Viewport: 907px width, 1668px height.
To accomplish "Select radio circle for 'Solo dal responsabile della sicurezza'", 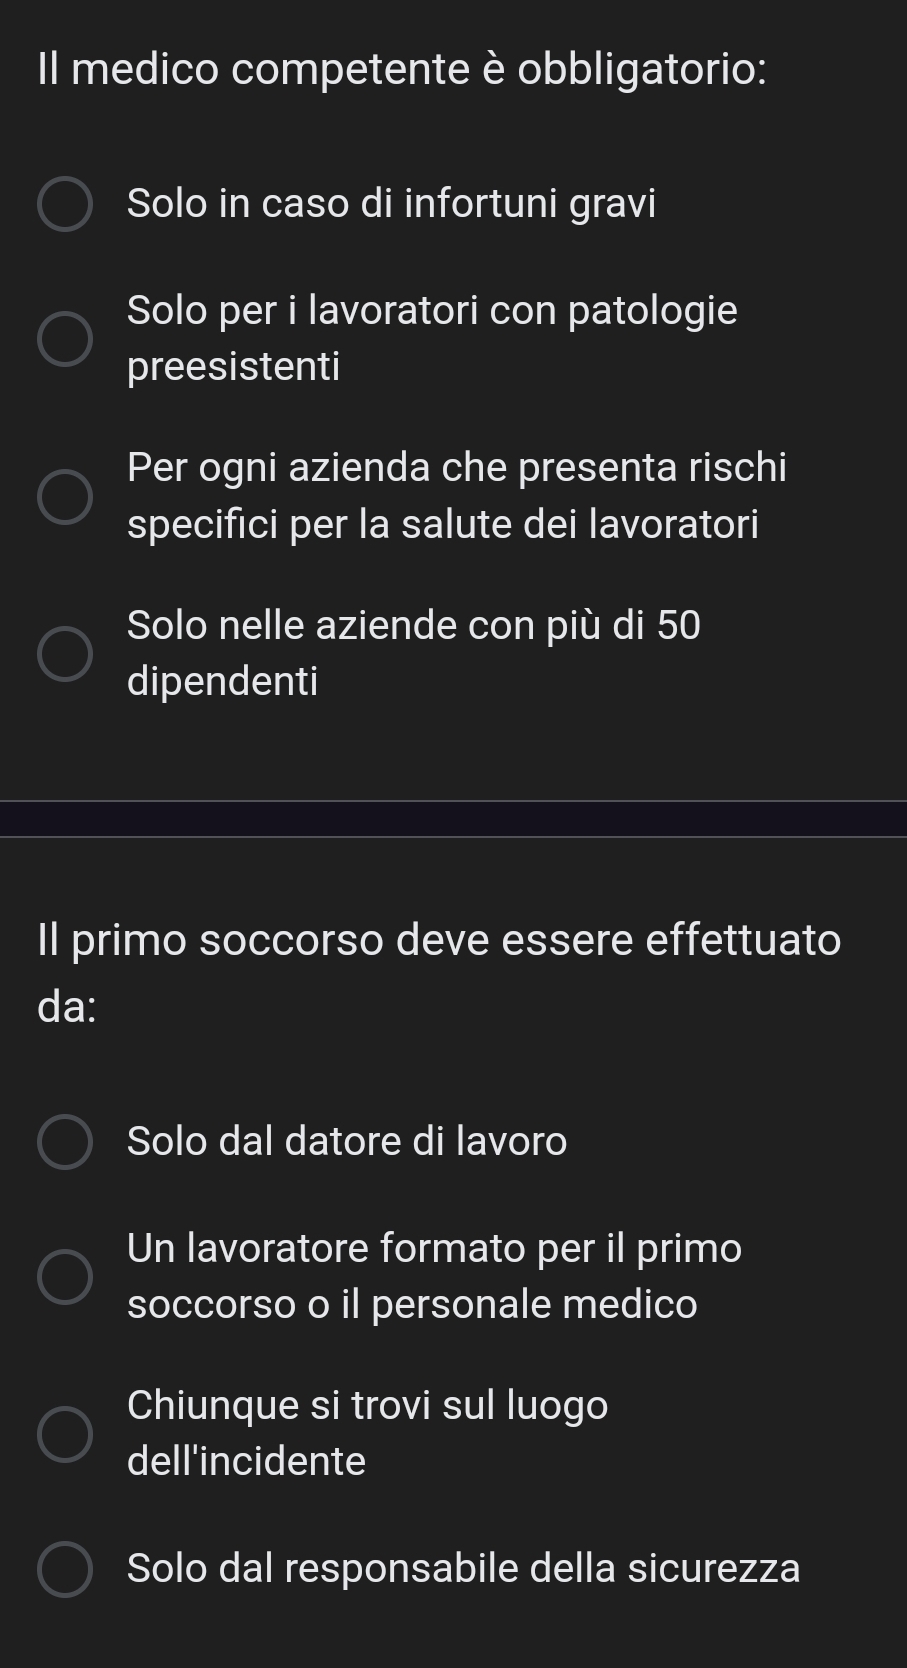I will tap(65, 1568).
